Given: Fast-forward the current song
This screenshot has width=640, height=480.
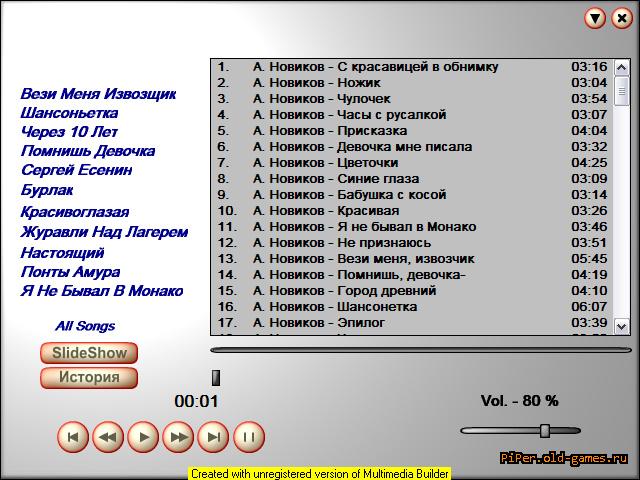Looking at the screenshot, I should point(178,437).
